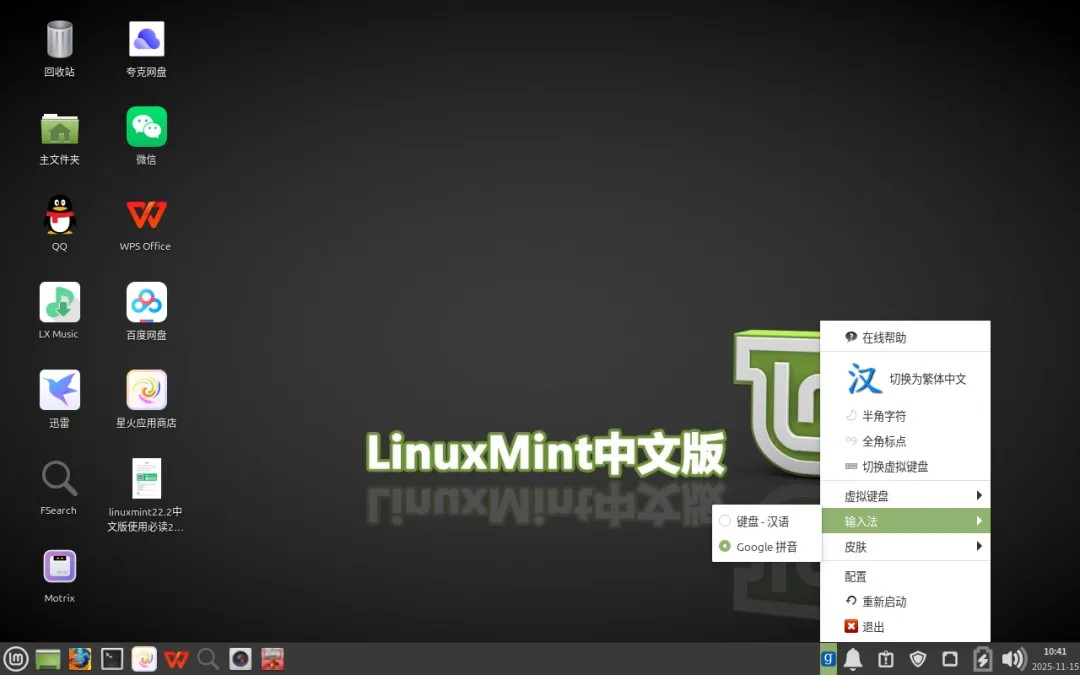The width and height of the screenshot is (1080, 675).
Task: Launch Motrix download manager desktop icon
Action: [x=59, y=566]
